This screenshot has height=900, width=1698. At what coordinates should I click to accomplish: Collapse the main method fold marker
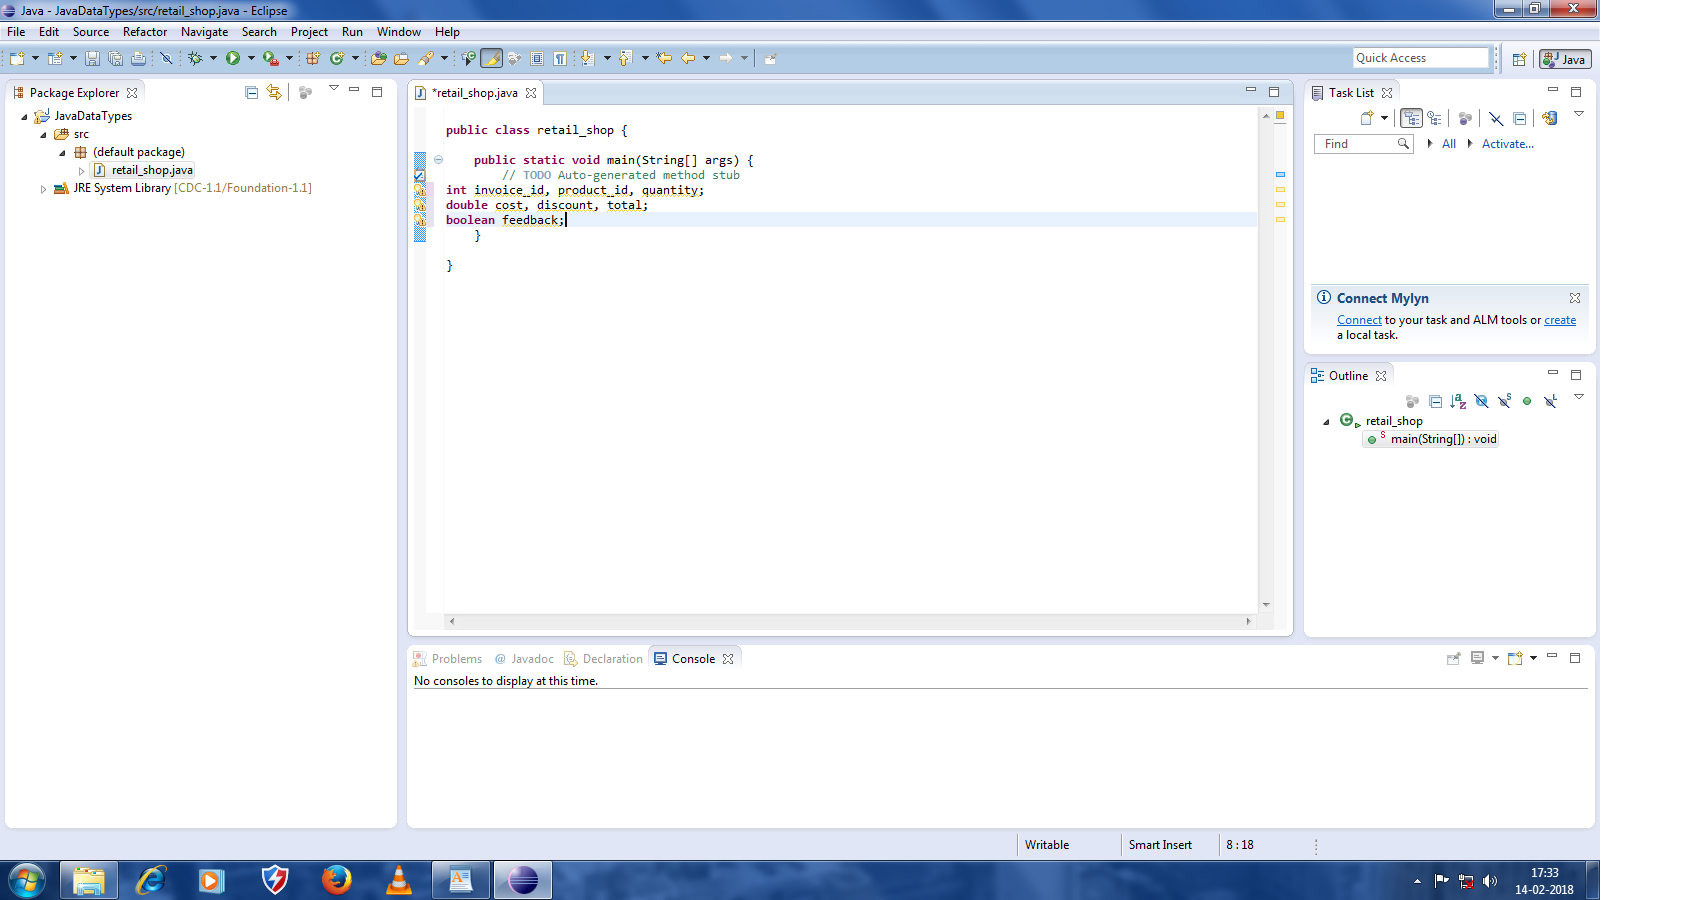coord(438,160)
